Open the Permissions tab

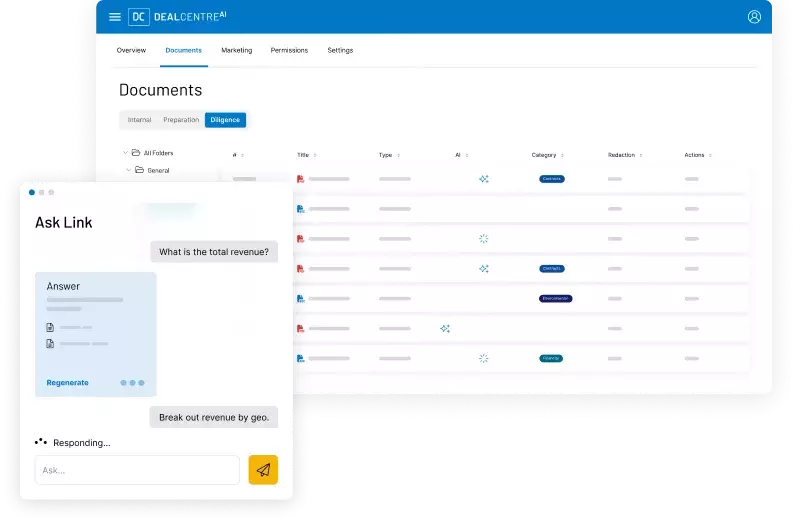coord(289,50)
